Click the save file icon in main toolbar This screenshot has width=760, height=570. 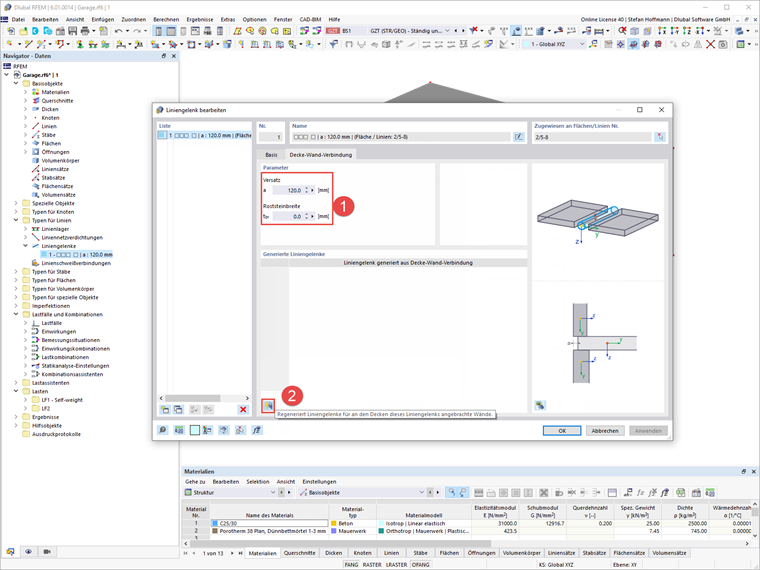click(73, 31)
